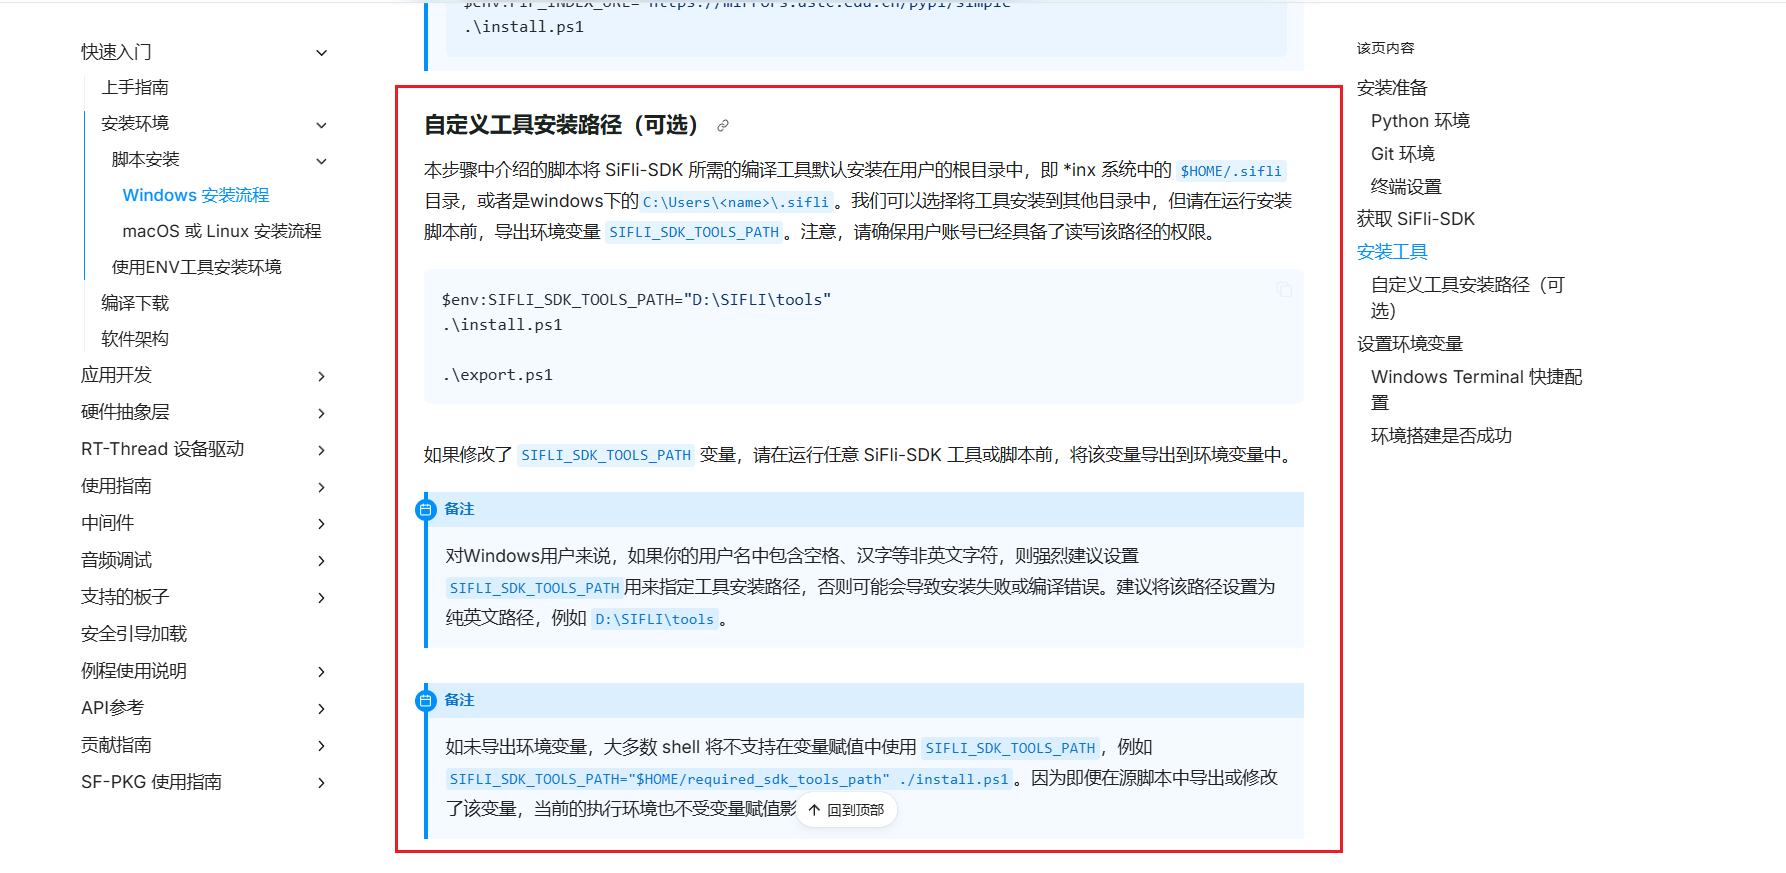Viewport: 1786px width, 873px height.
Task: Collapse the 安装环境 chevron
Action: point(321,125)
